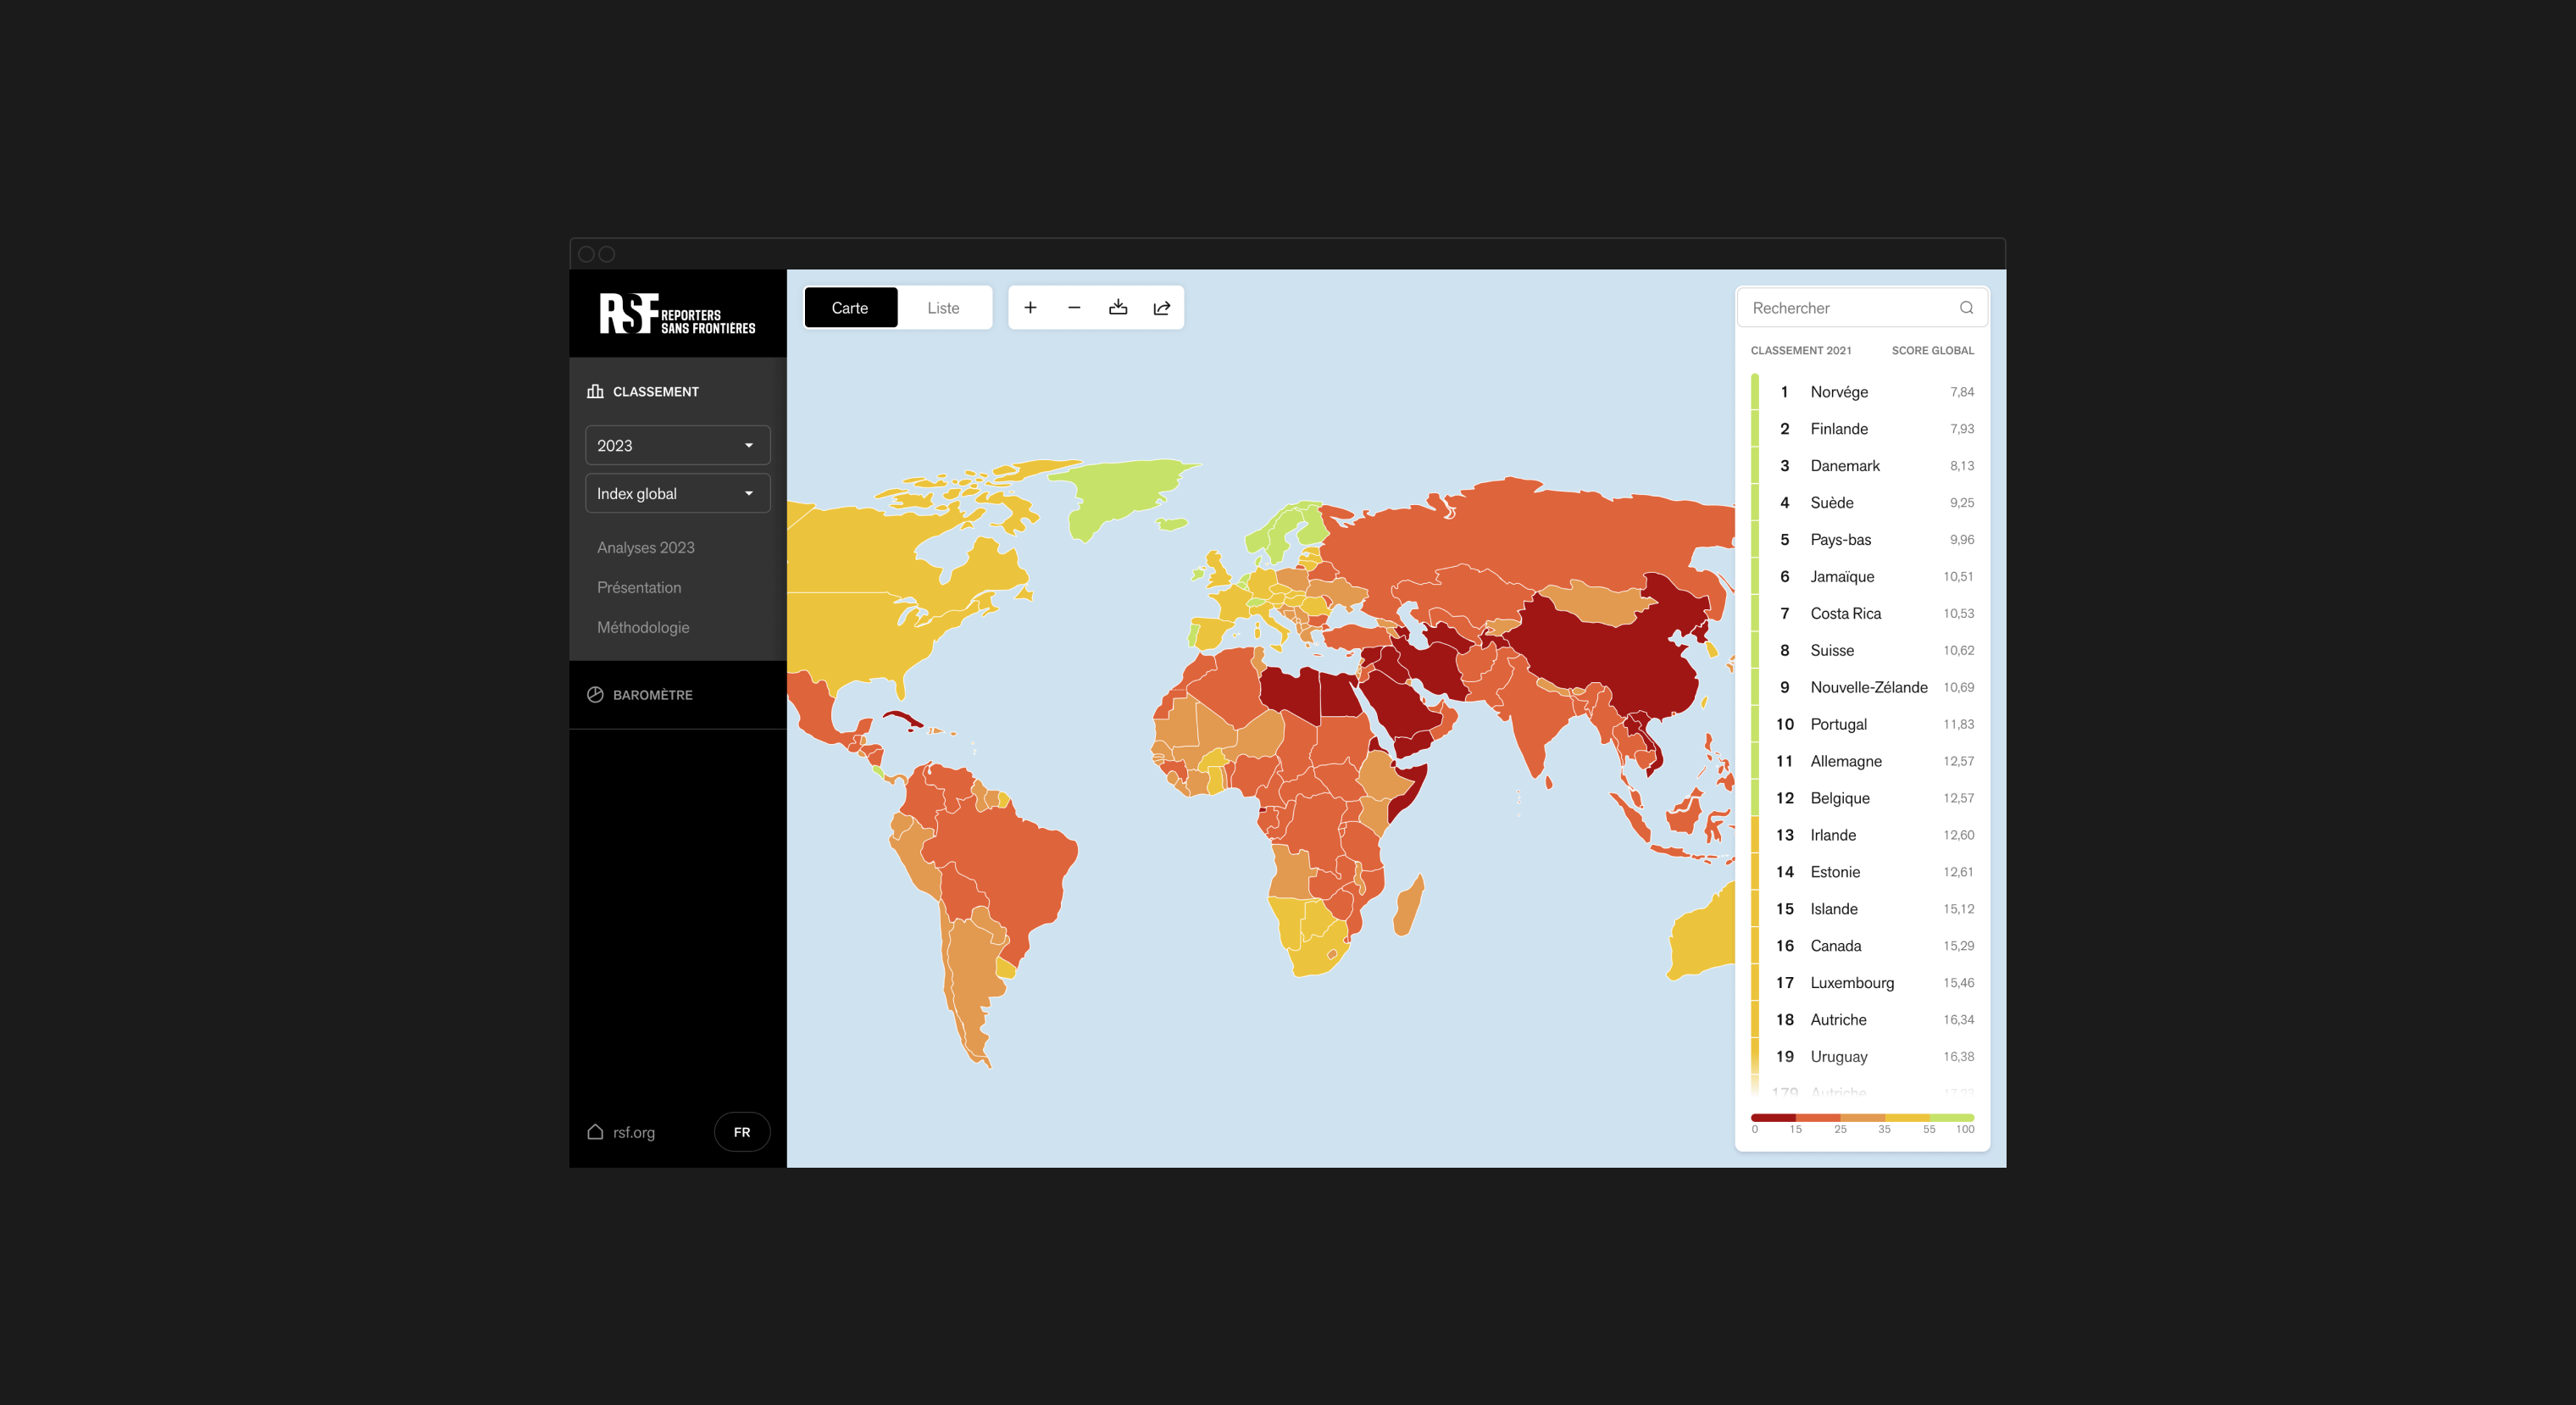
Task: Click the baromètre icon
Action: click(597, 694)
